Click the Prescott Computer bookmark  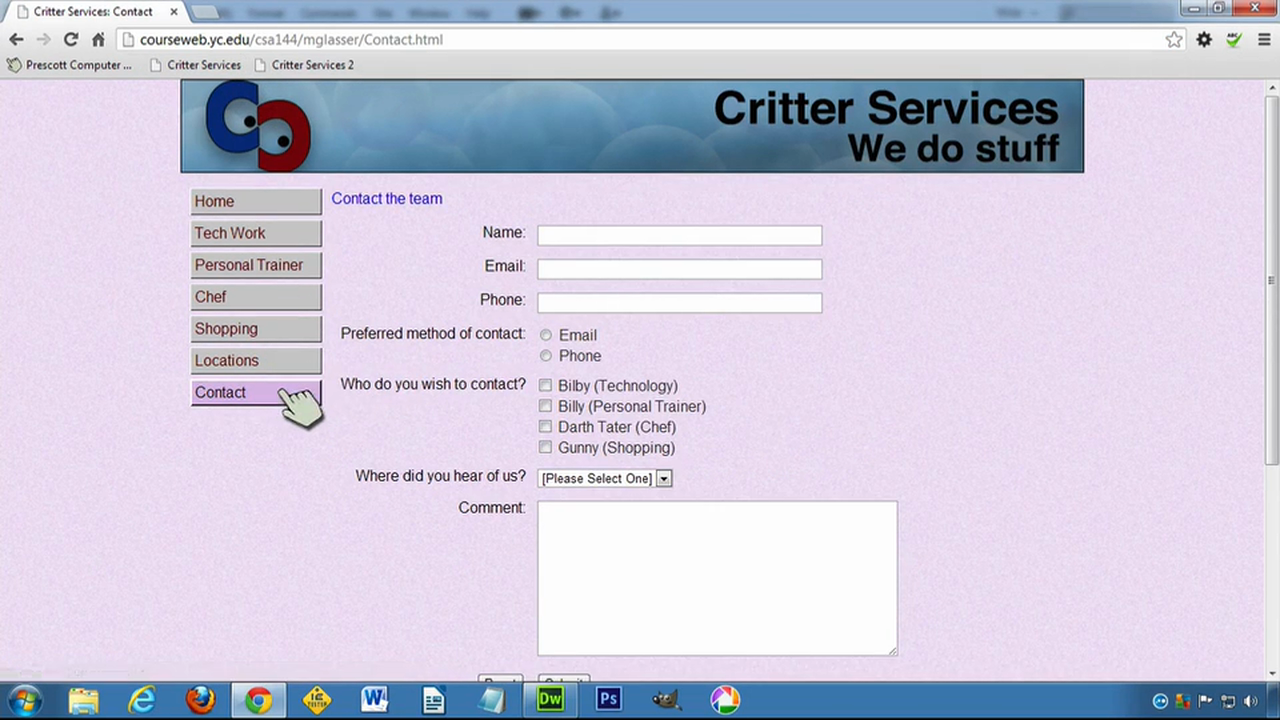pos(70,65)
